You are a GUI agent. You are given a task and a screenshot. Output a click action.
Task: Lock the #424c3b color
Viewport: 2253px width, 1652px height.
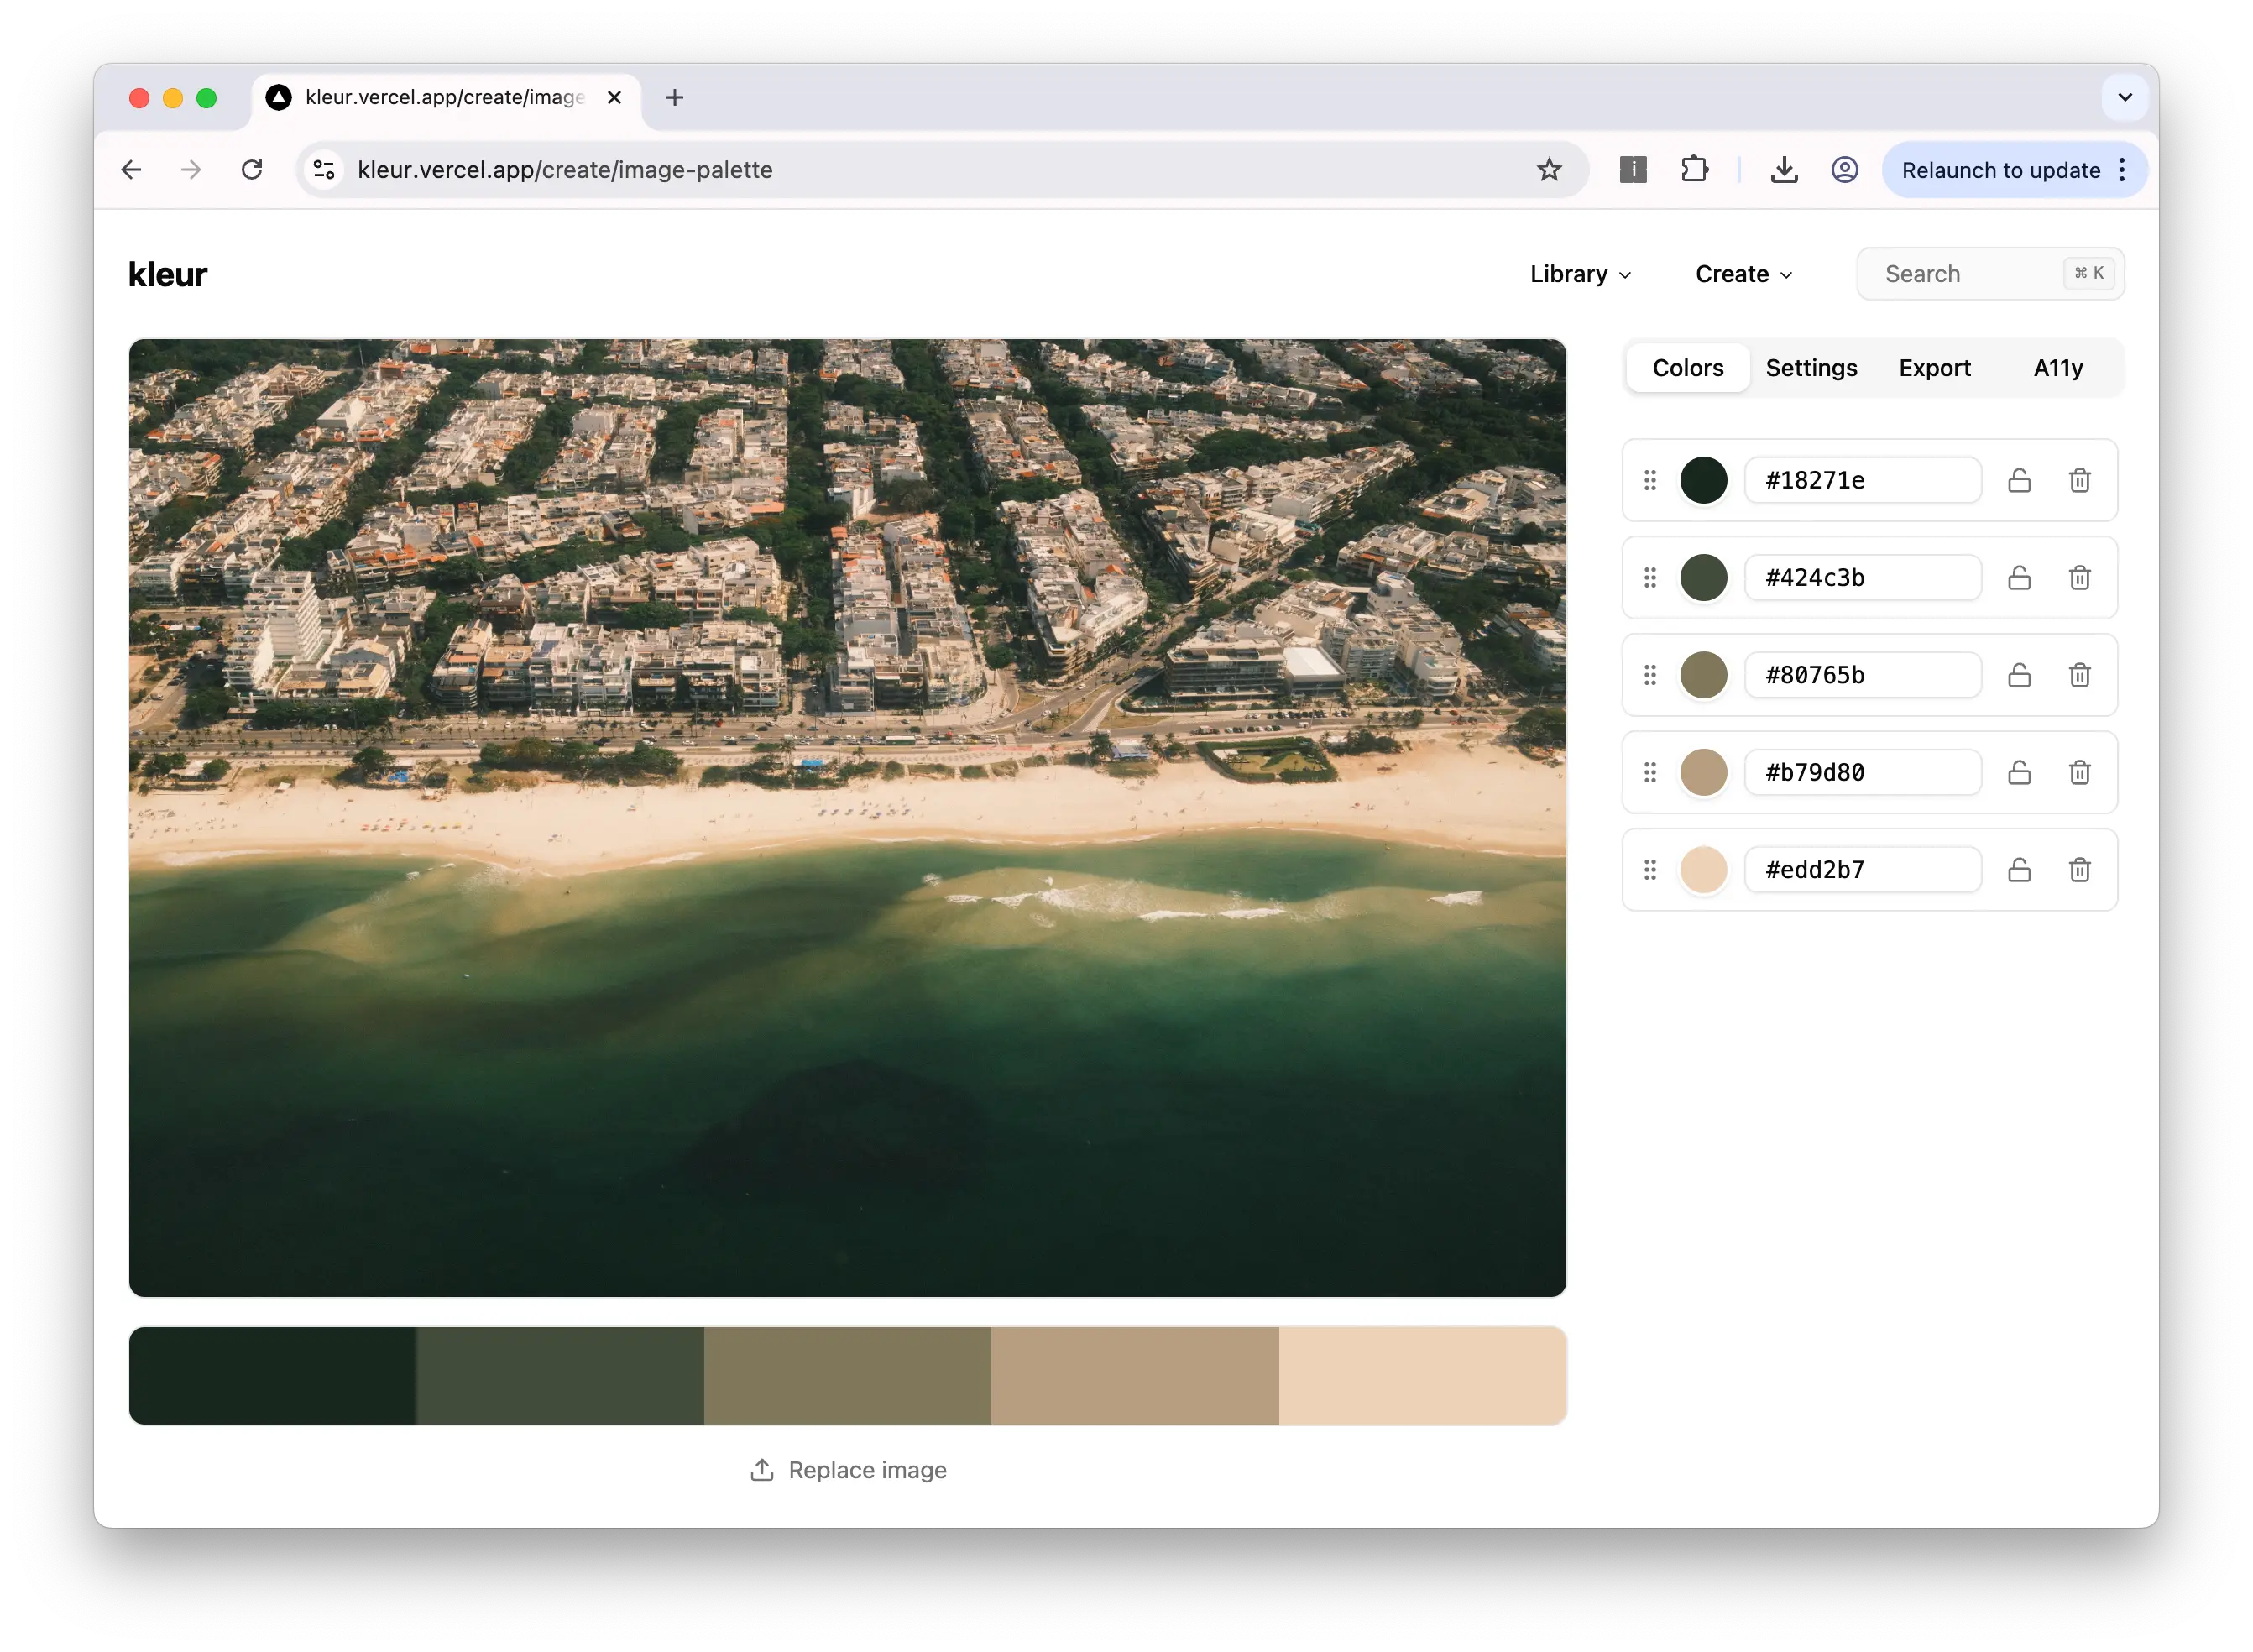[x=2019, y=578]
